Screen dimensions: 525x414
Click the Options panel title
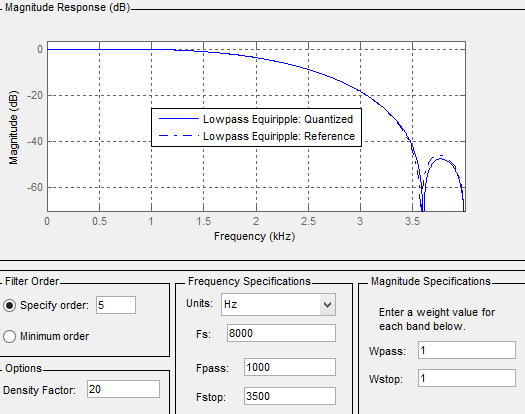(x=23, y=368)
